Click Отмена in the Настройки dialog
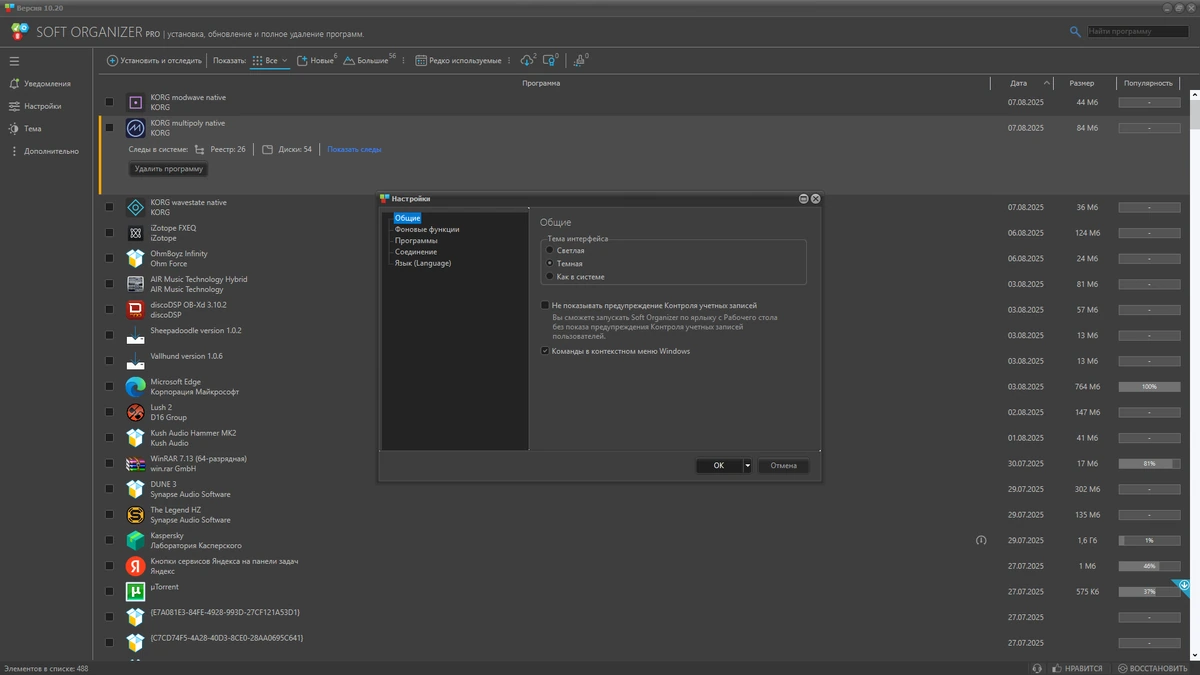 784,465
